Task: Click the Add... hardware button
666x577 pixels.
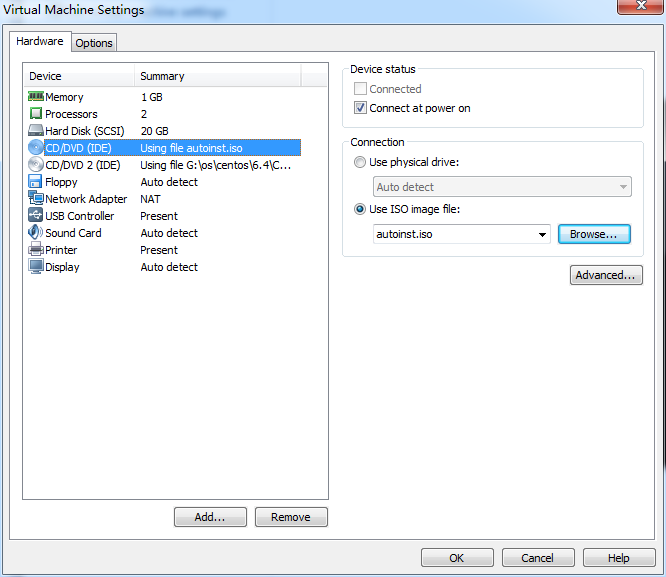Action: point(210,517)
